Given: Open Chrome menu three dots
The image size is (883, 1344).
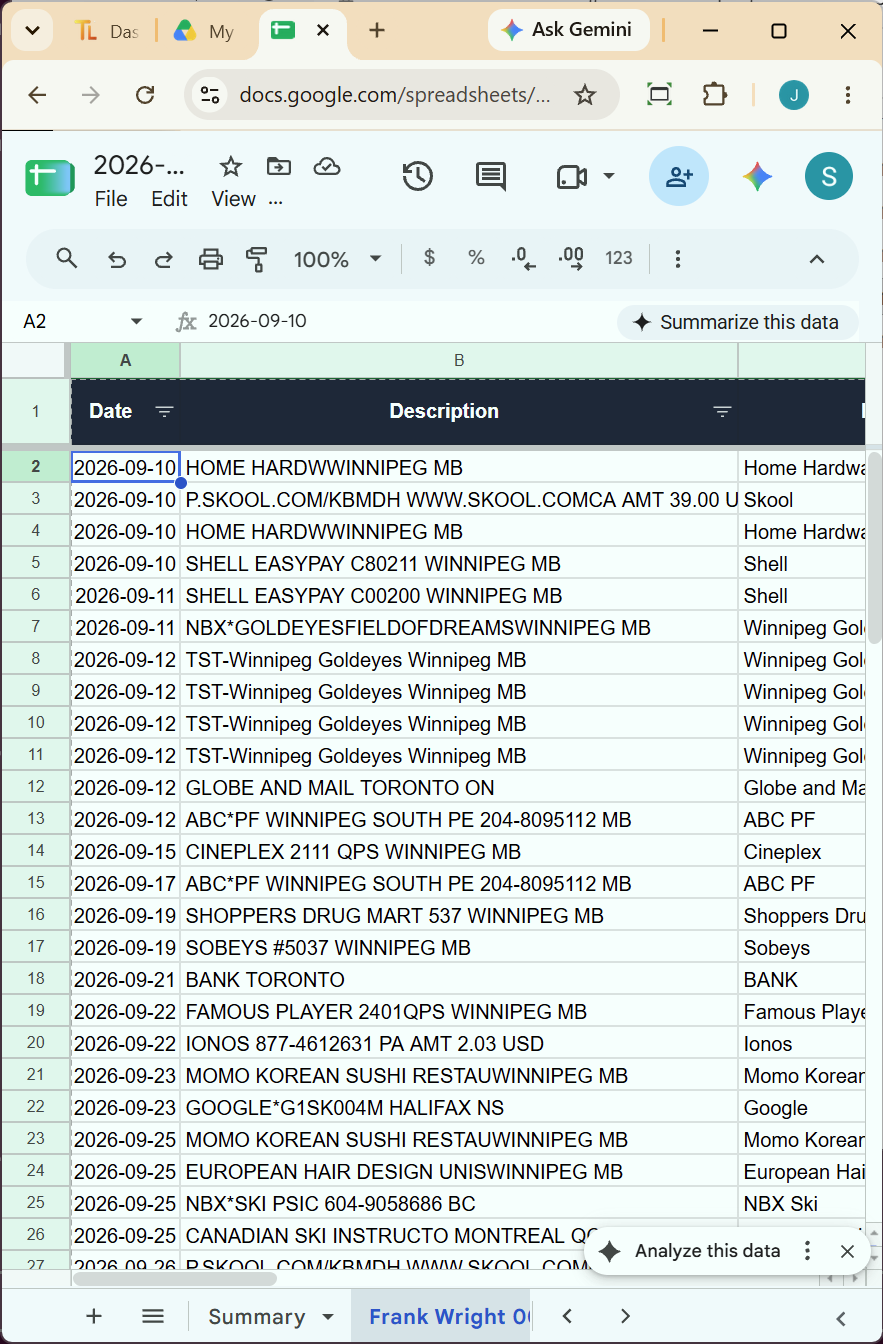Looking at the screenshot, I should click(848, 95).
